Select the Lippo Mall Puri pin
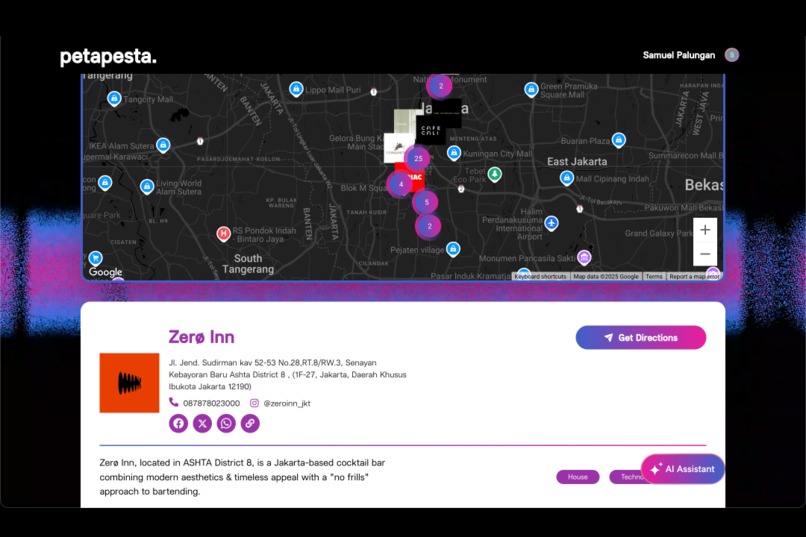 pos(296,89)
